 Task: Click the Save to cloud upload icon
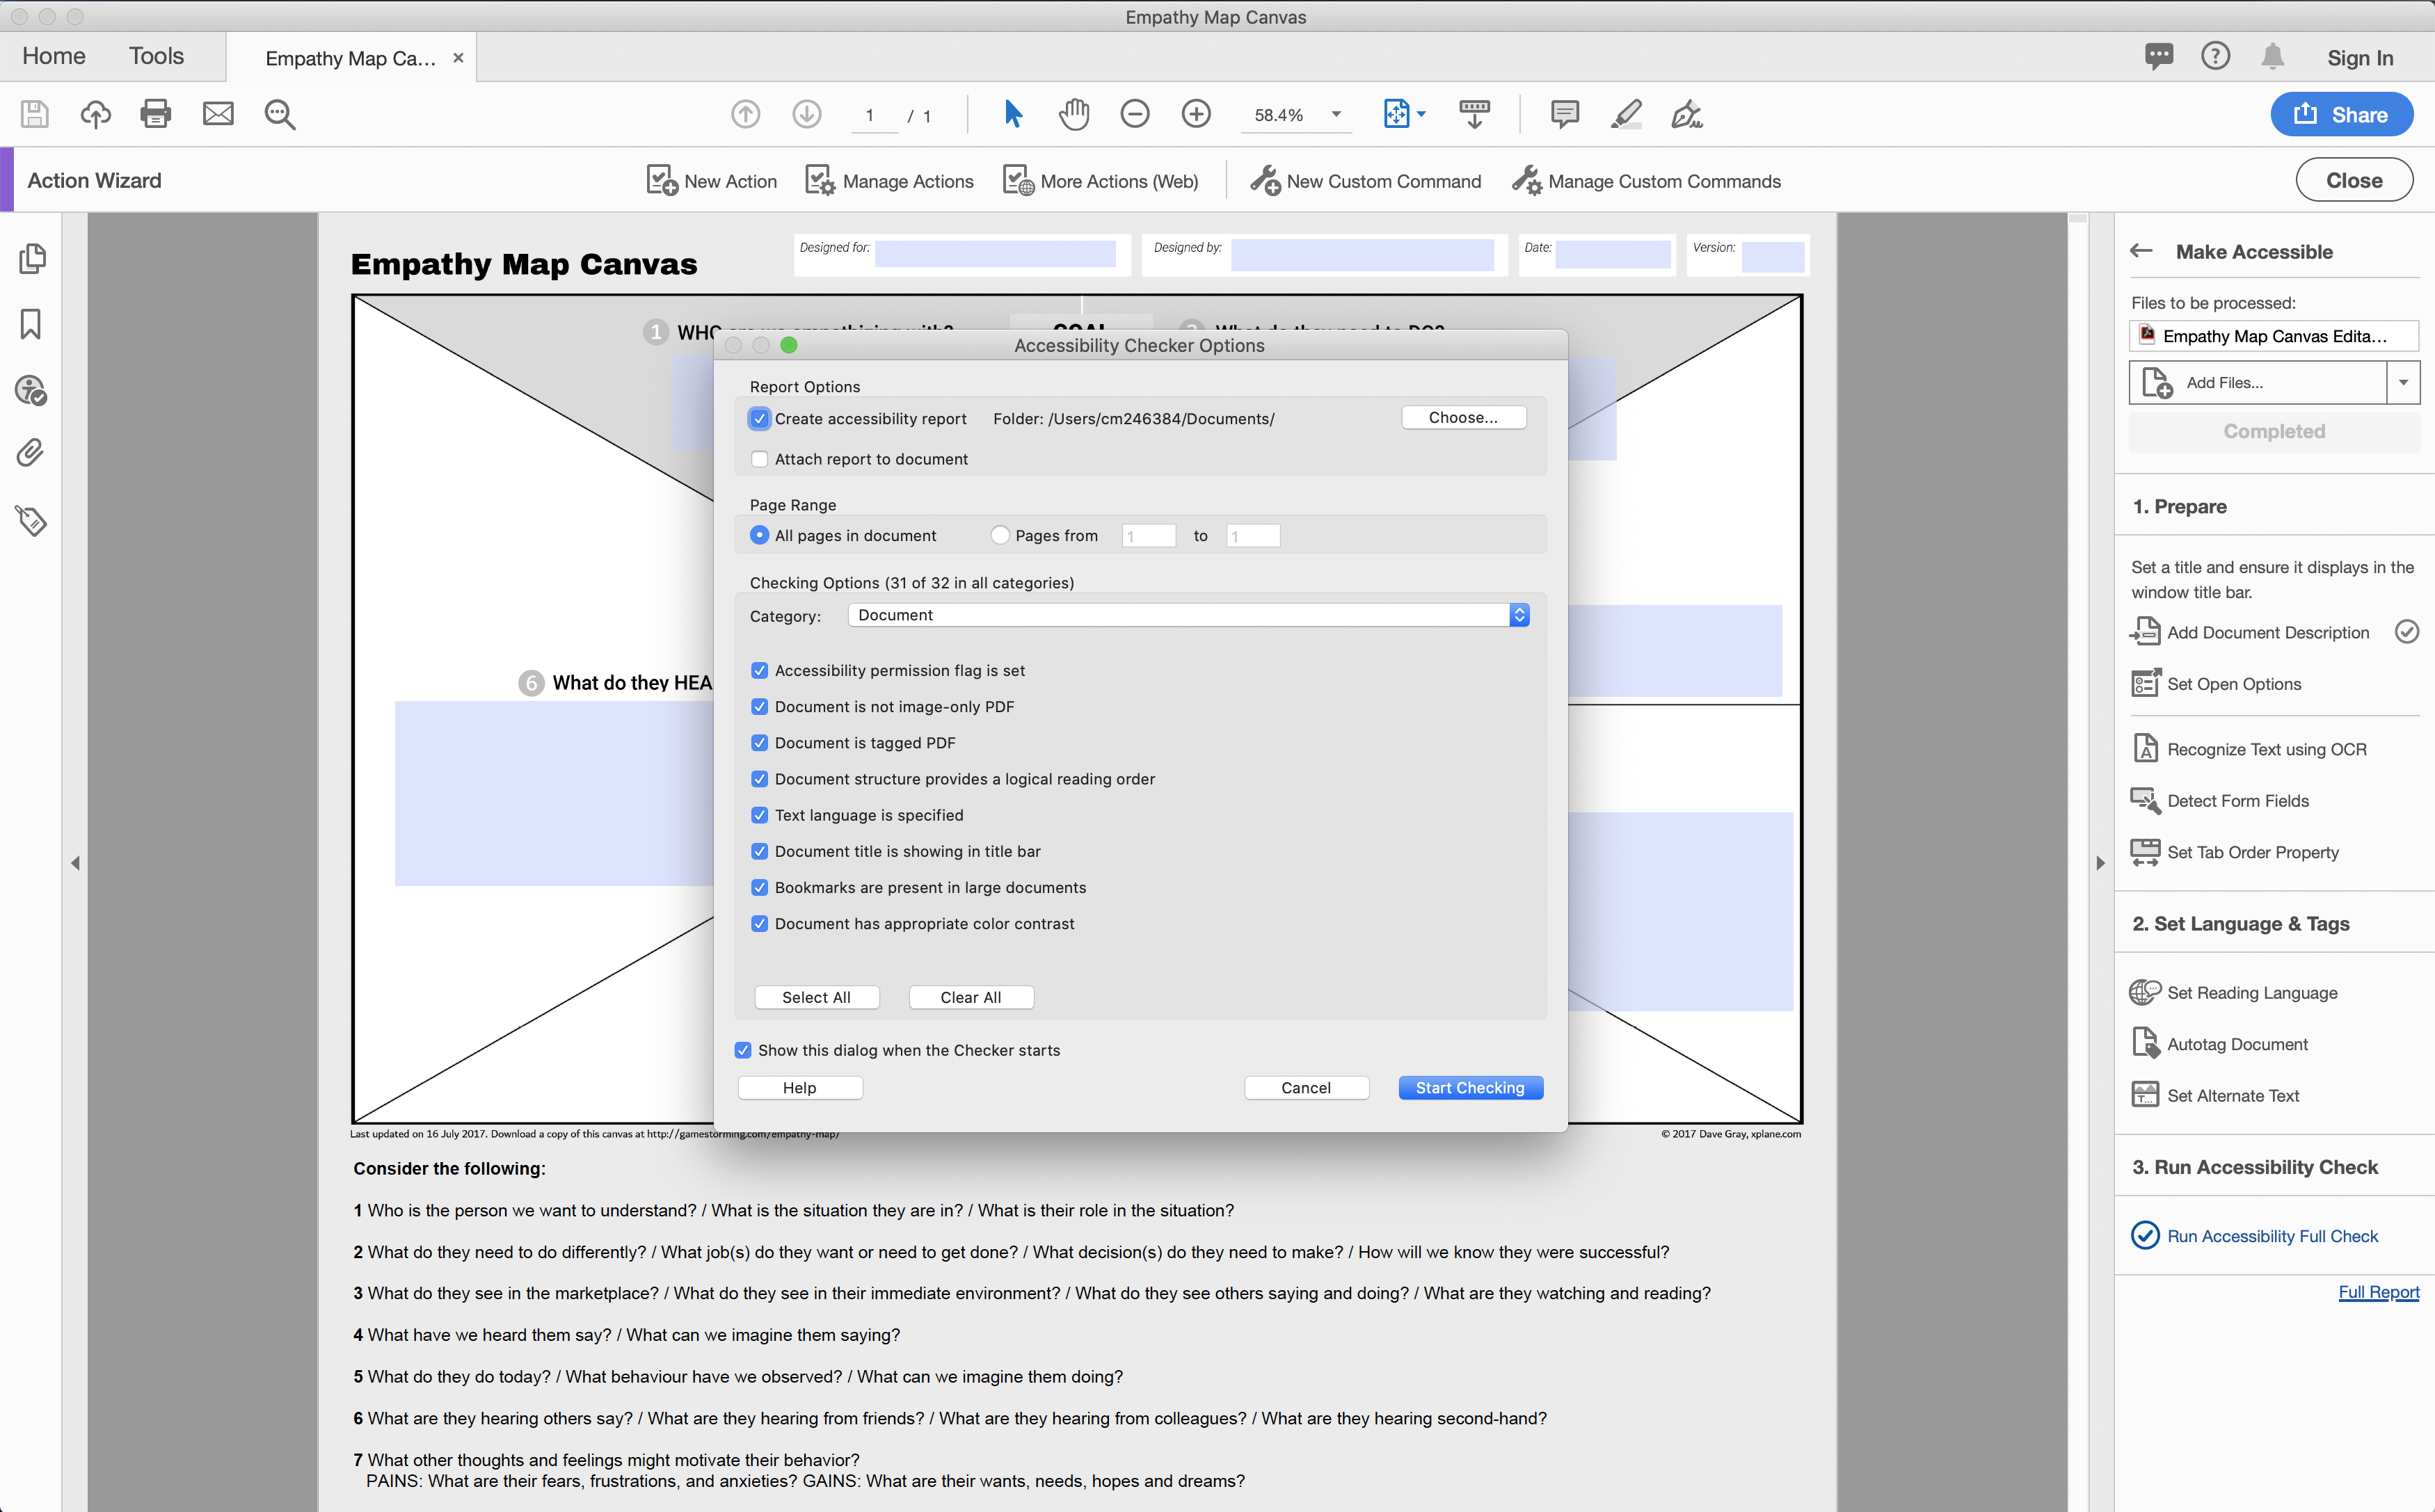[96, 114]
